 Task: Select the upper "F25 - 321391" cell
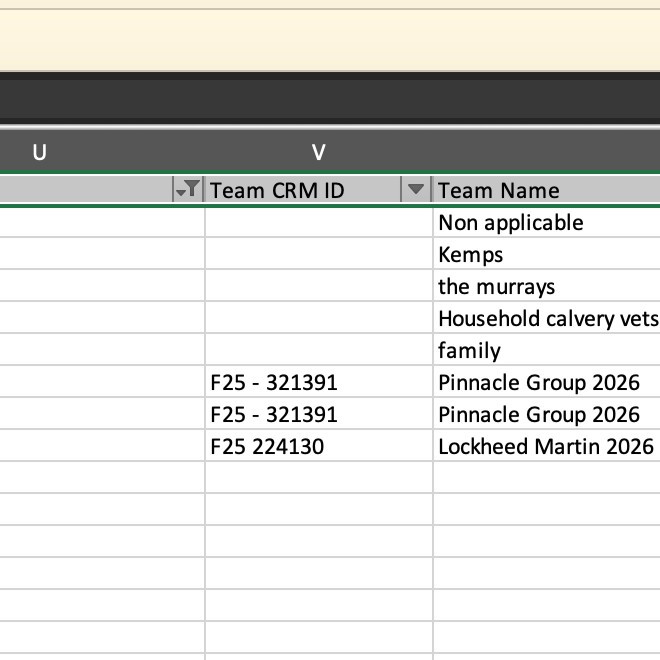[x=318, y=382]
